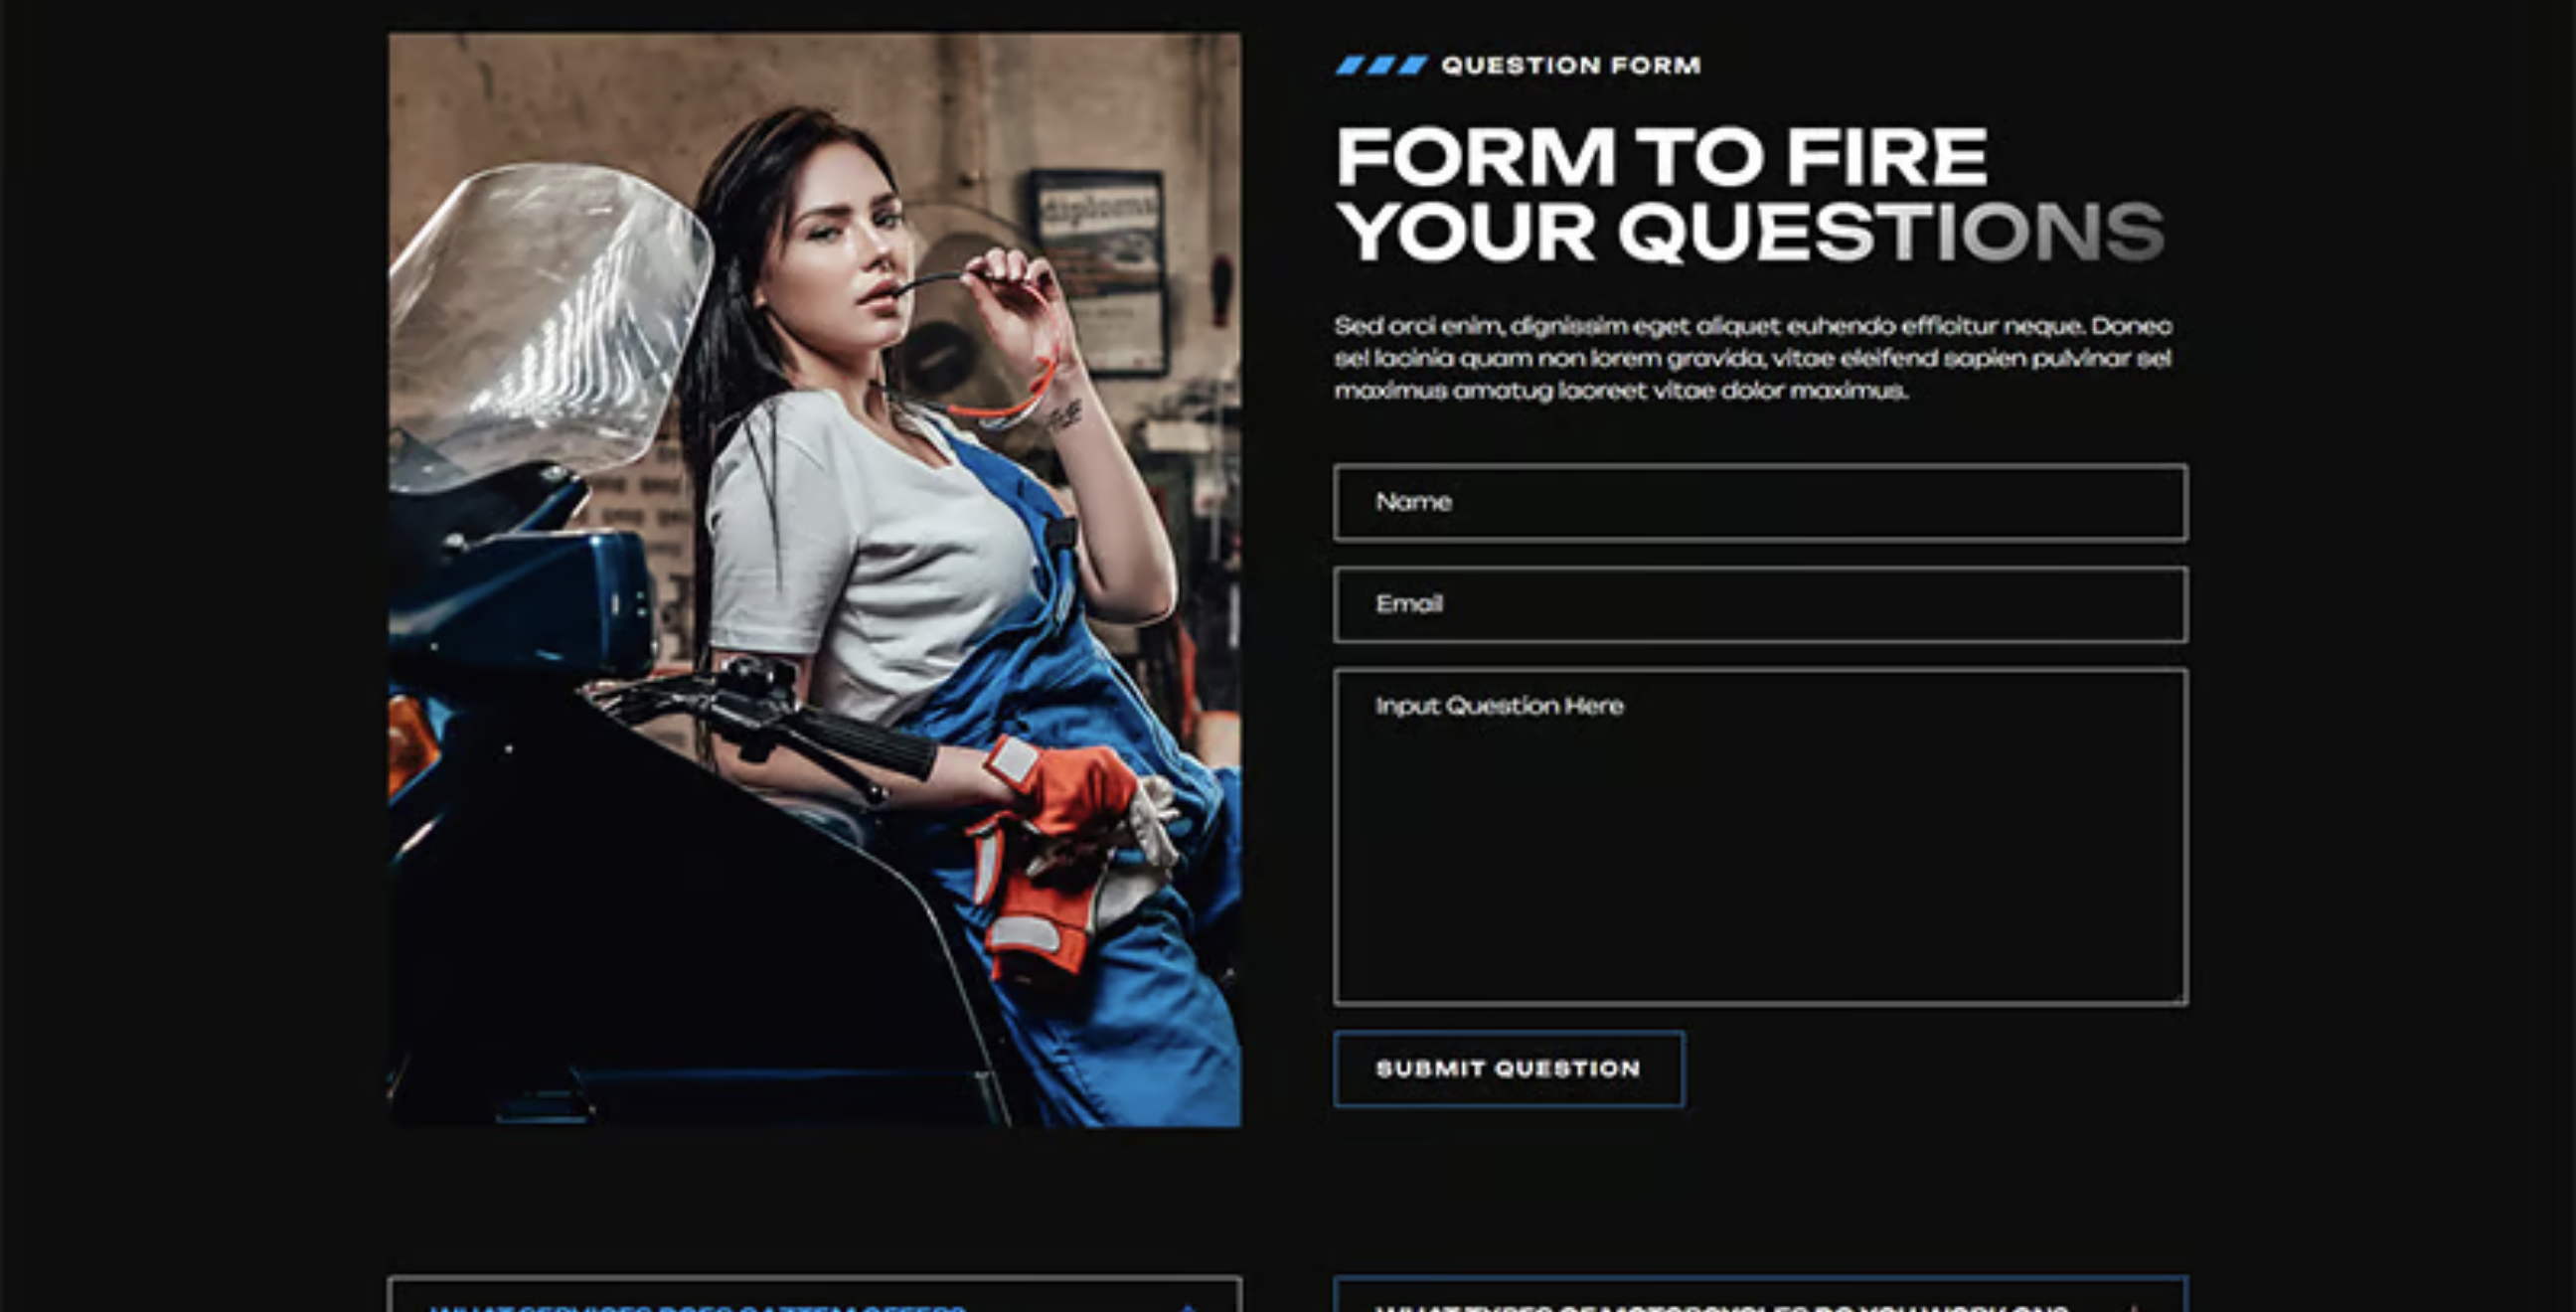Click into the Name input field
The width and height of the screenshot is (2576, 1312).
[x=1760, y=503]
